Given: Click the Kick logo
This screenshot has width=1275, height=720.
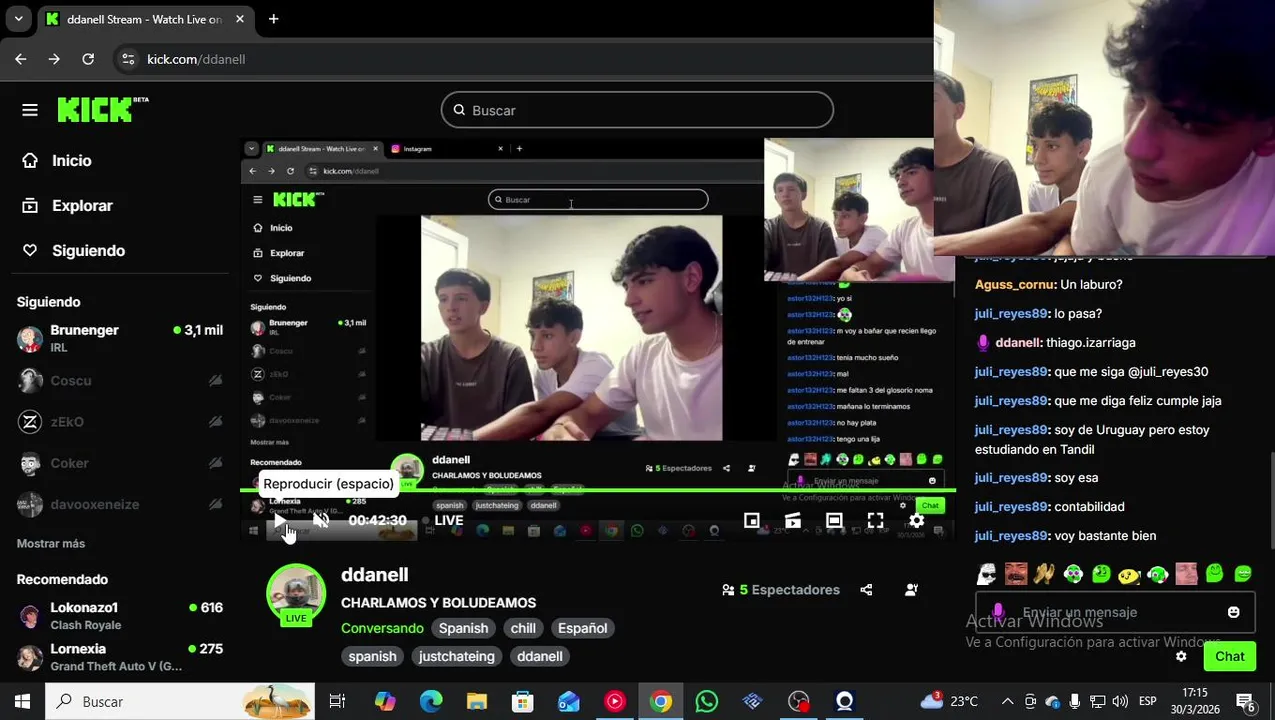Looking at the screenshot, I should tap(102, 109).
